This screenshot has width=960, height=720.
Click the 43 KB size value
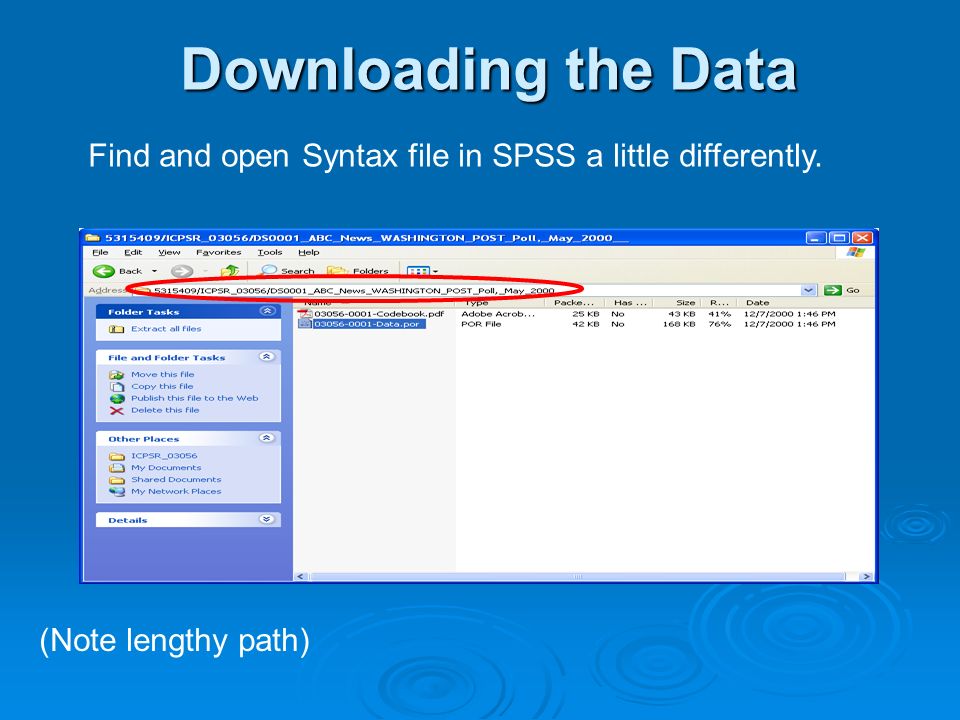[x=683, y=313]
